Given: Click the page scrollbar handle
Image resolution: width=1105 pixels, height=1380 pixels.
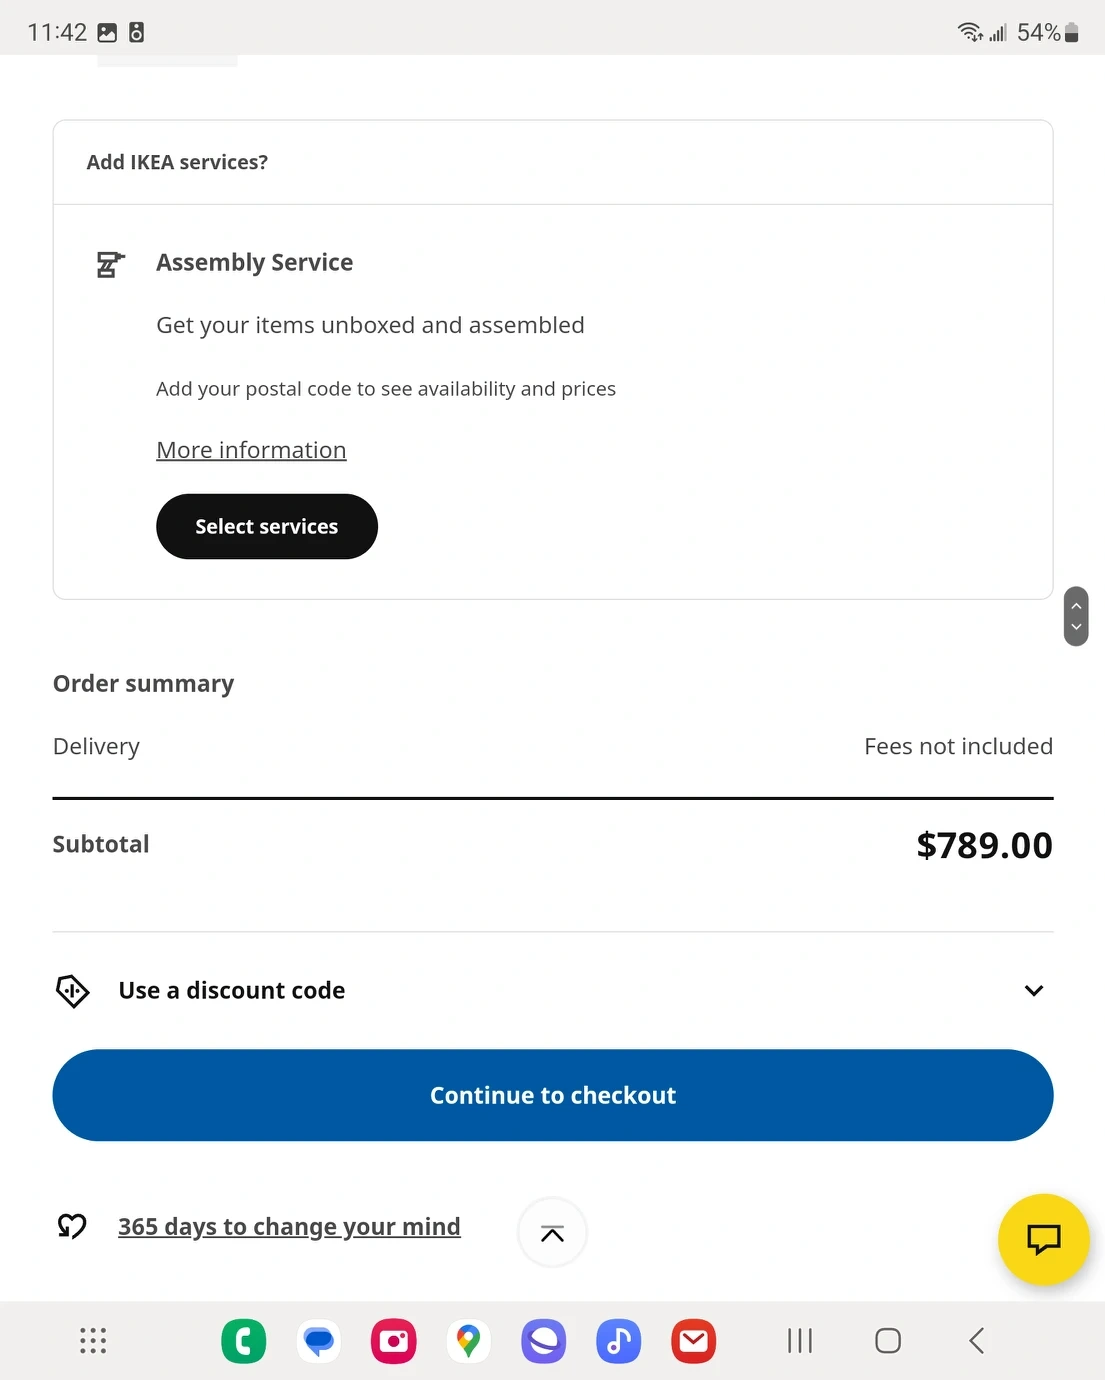Looking at the screenshot, I should [1076, 616].
